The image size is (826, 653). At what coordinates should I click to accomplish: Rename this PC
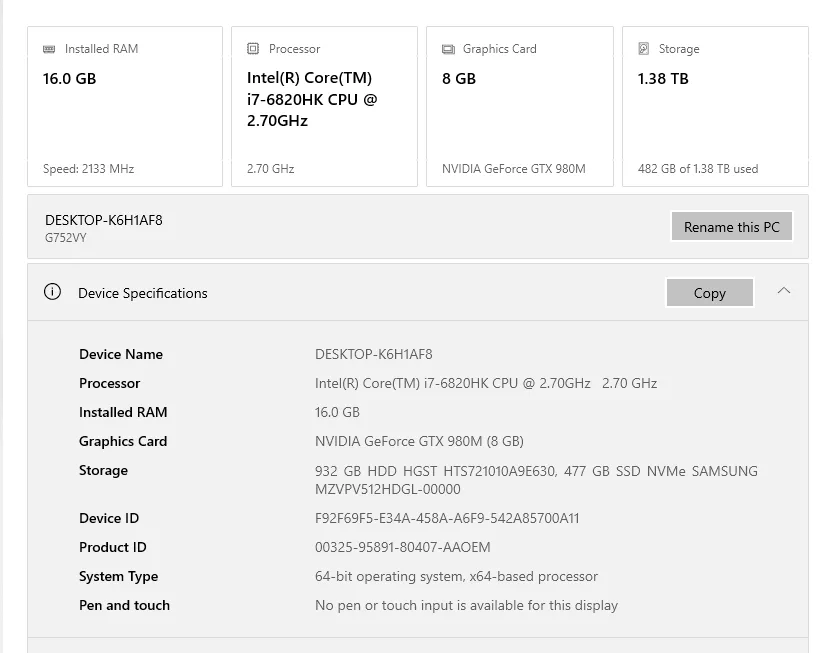(732, 227)
